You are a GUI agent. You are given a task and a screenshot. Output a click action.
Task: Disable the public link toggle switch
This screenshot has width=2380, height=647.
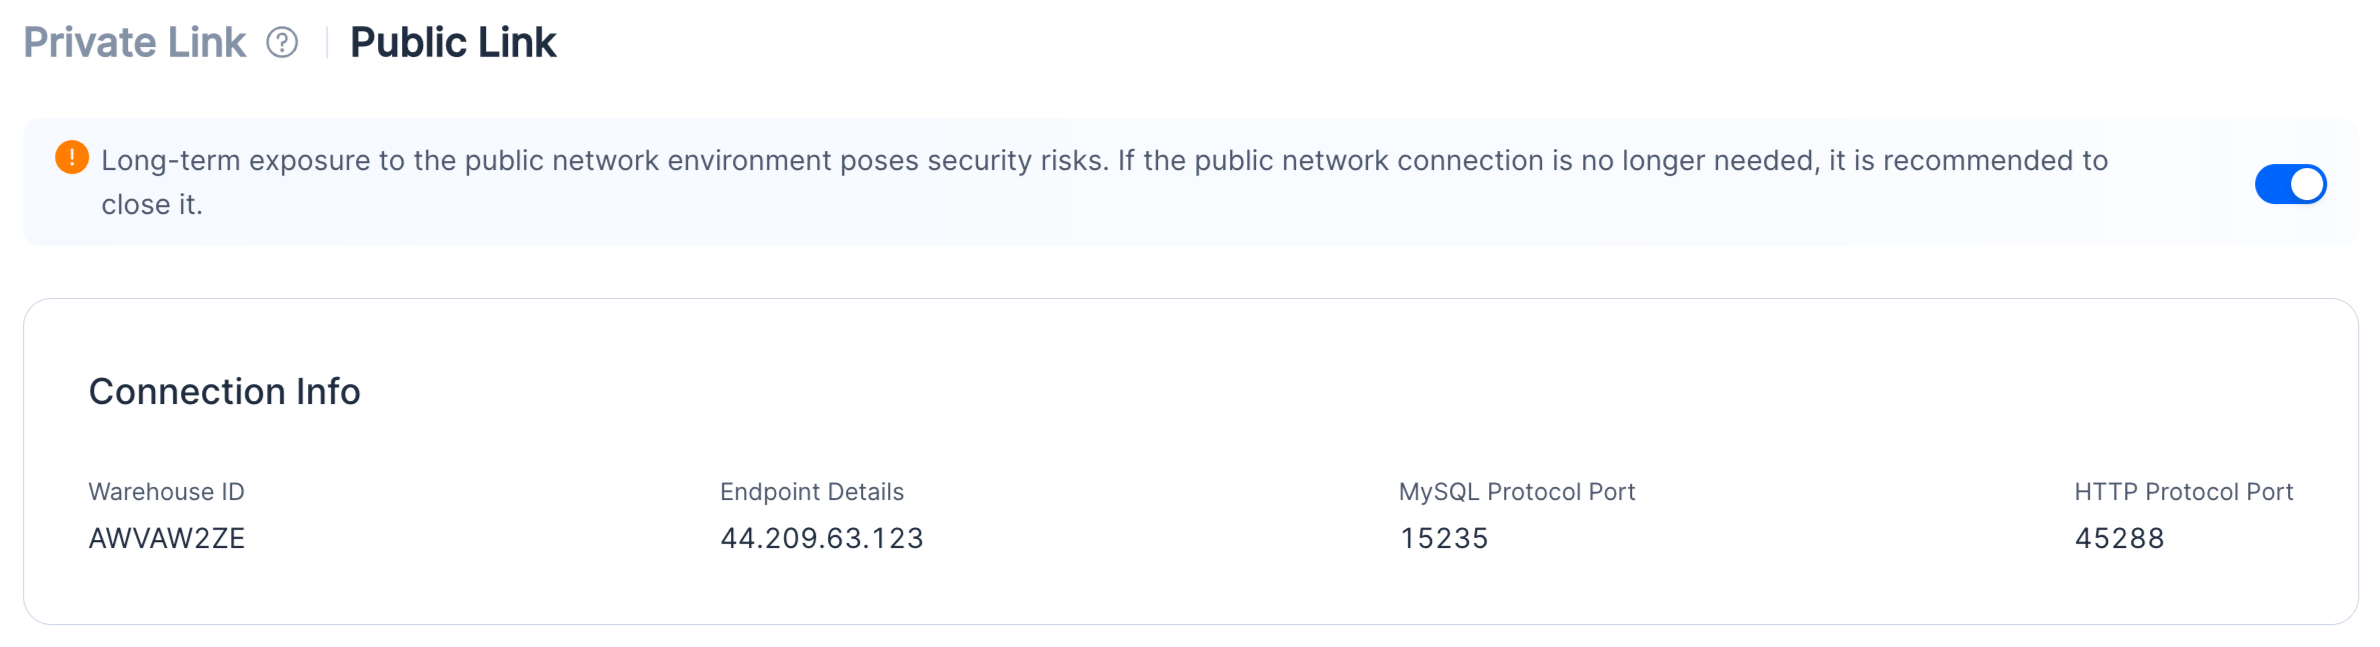2290,184
